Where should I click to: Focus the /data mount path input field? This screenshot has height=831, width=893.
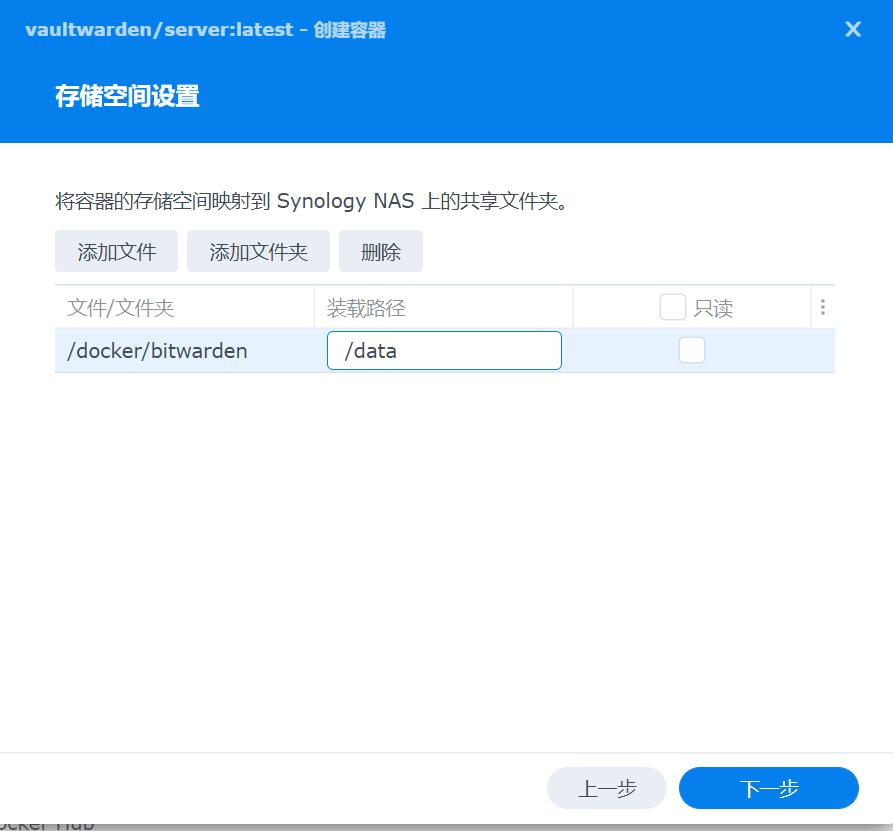click(x=444, y=350)
